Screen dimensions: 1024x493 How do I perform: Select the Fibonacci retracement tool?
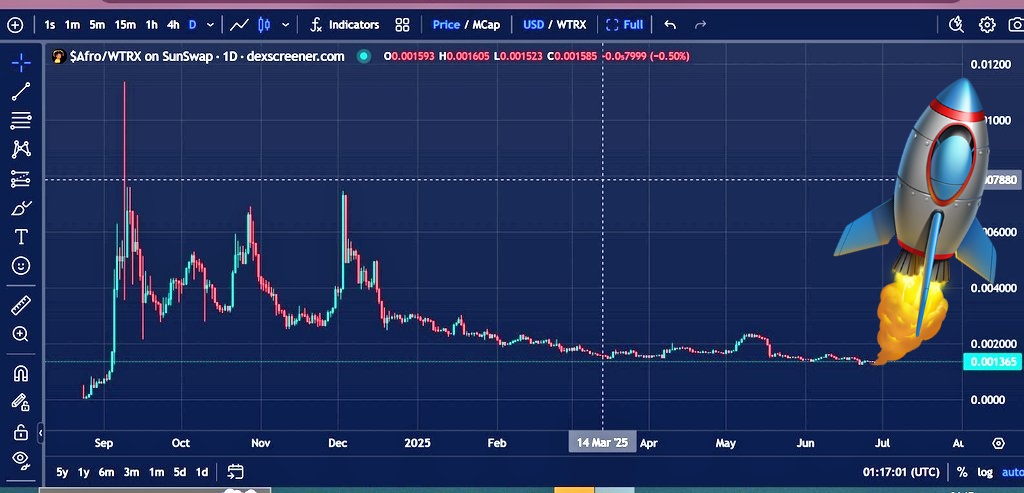[21, 121]
